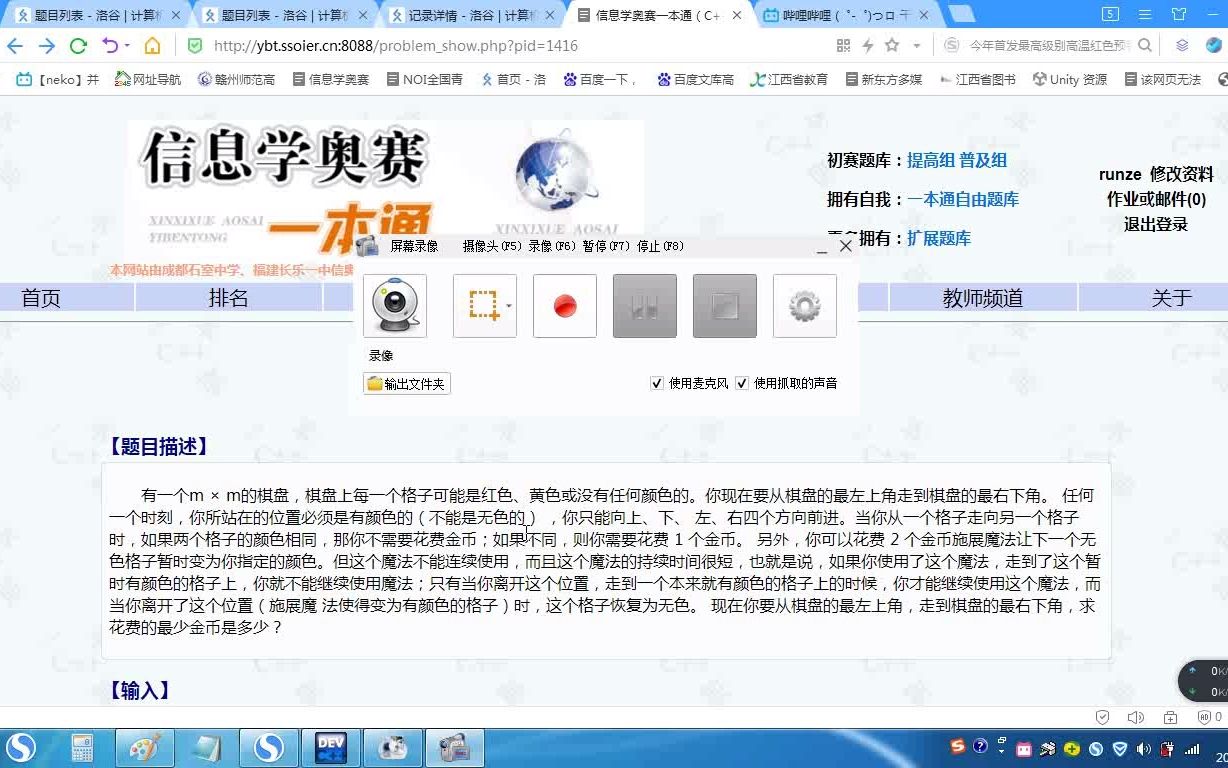This screenshot has height=768, width=1228.
Task: Click the greyed-out pause icon
Action: 644,306
